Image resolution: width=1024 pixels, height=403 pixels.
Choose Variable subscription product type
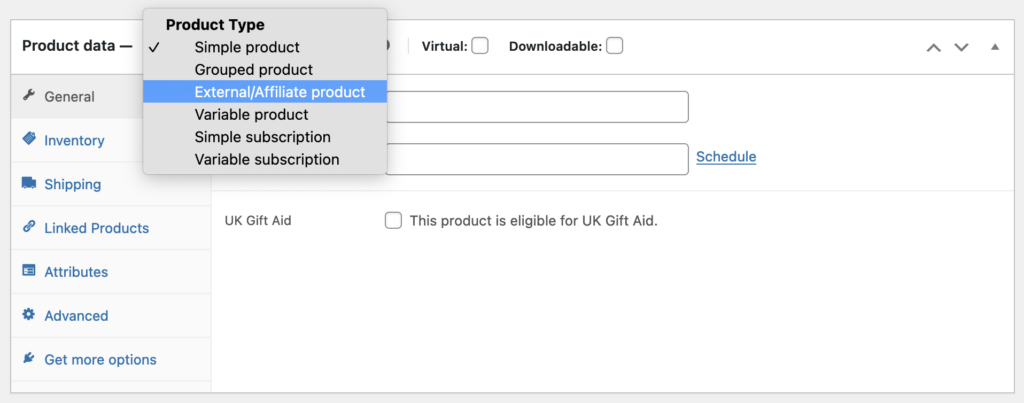(x=265, y=159)
